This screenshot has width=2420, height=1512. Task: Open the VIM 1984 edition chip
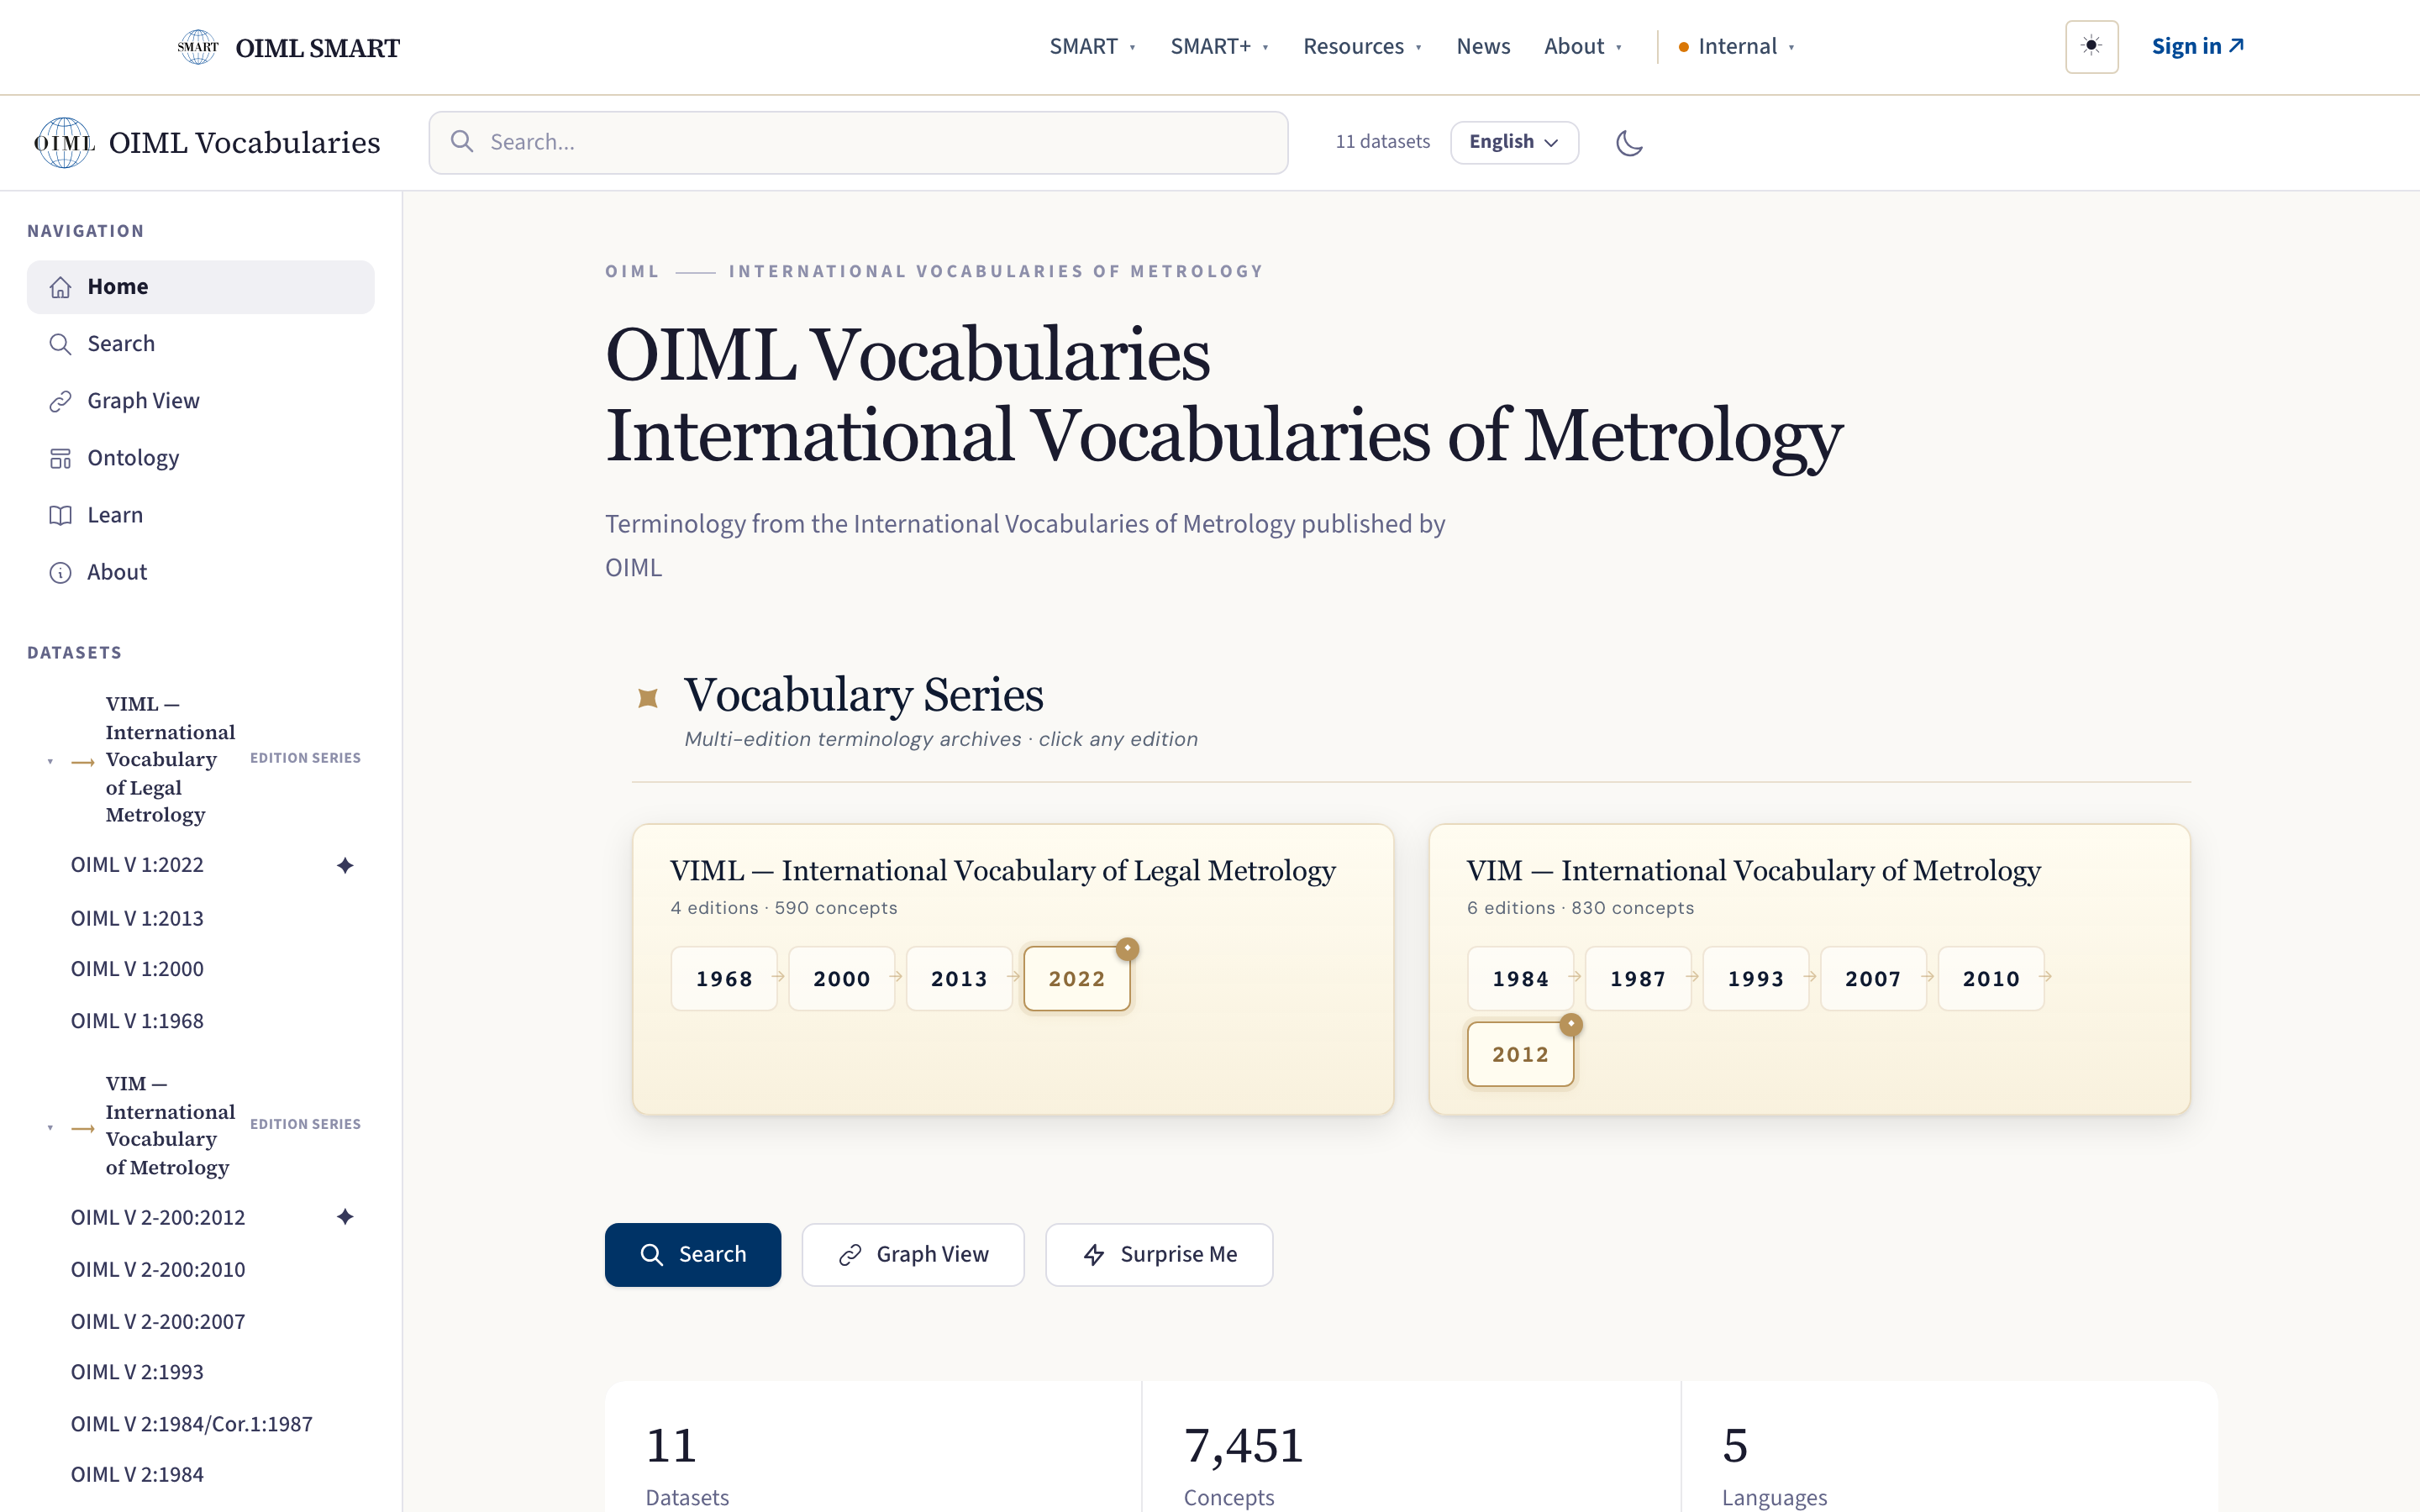[1520, 979]
